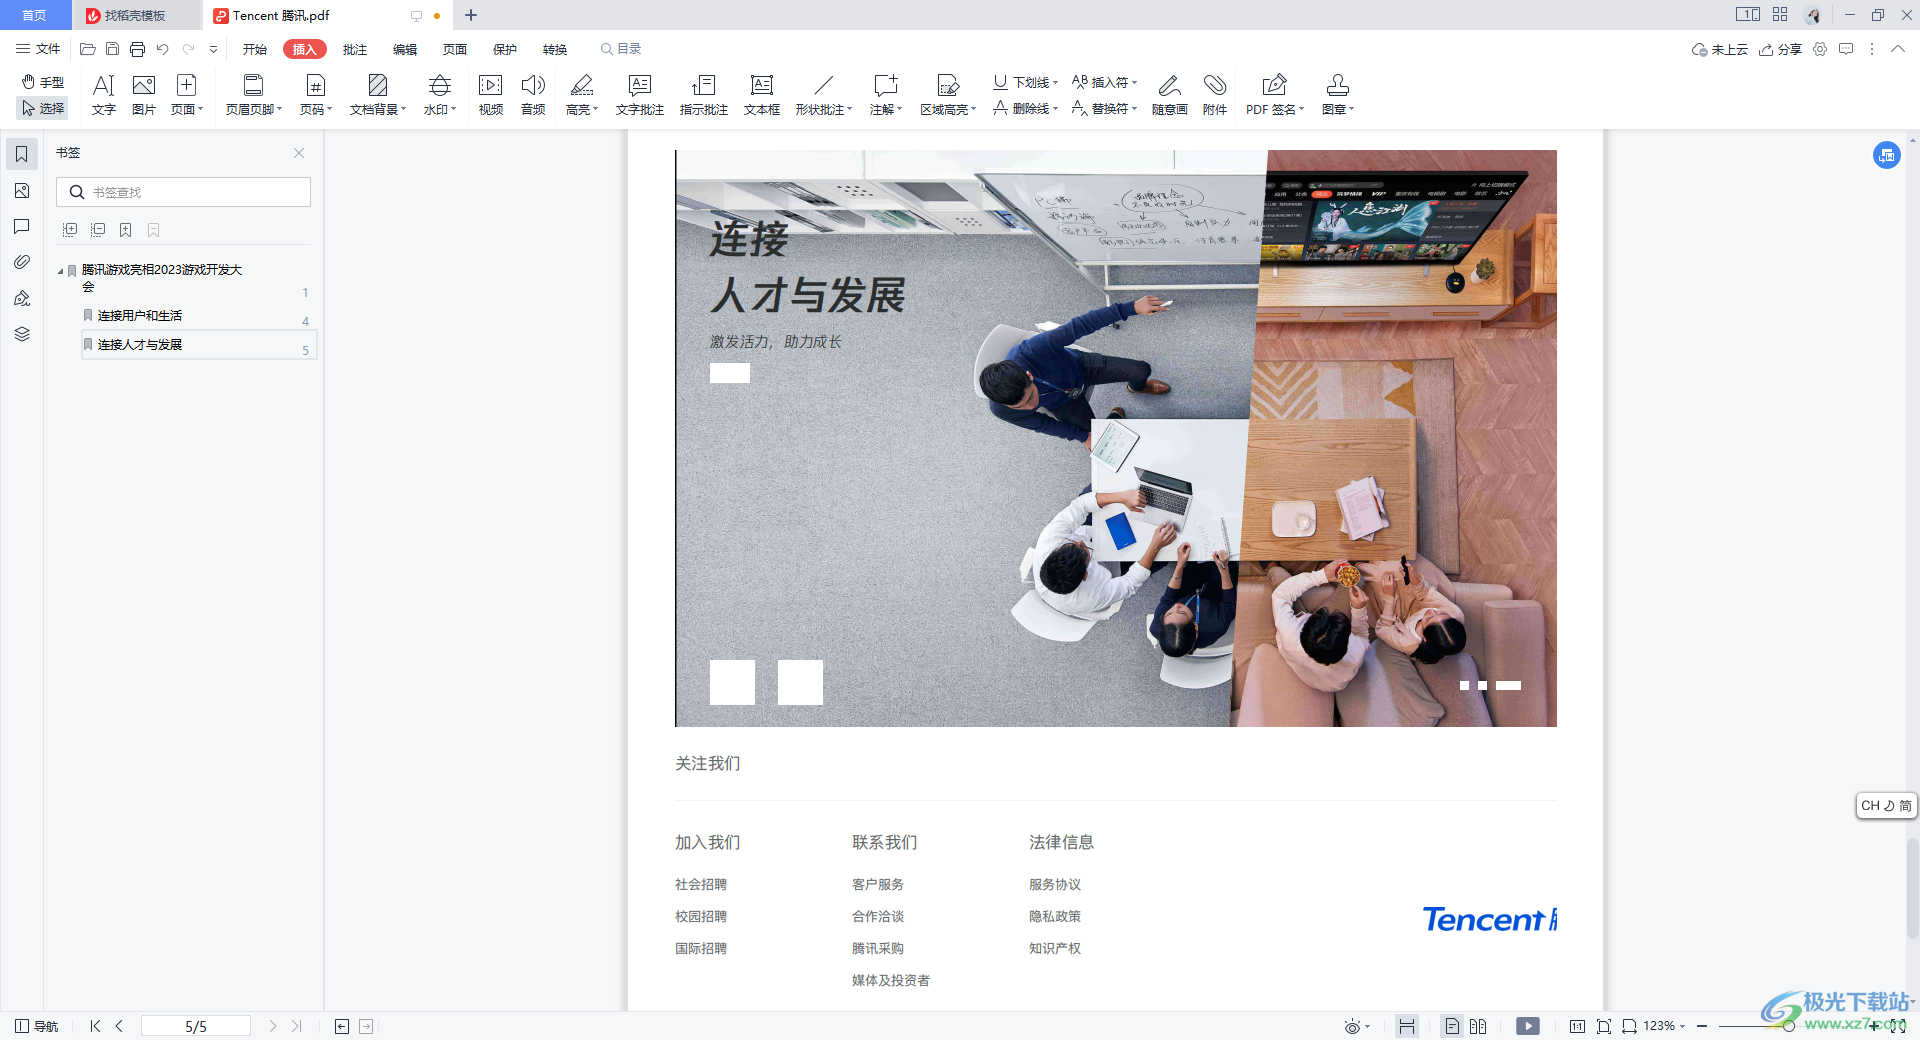Viewport: 1920px width, 1040px height.
Task: Open the PDF 签名 signature tool
Action: 1275,95
